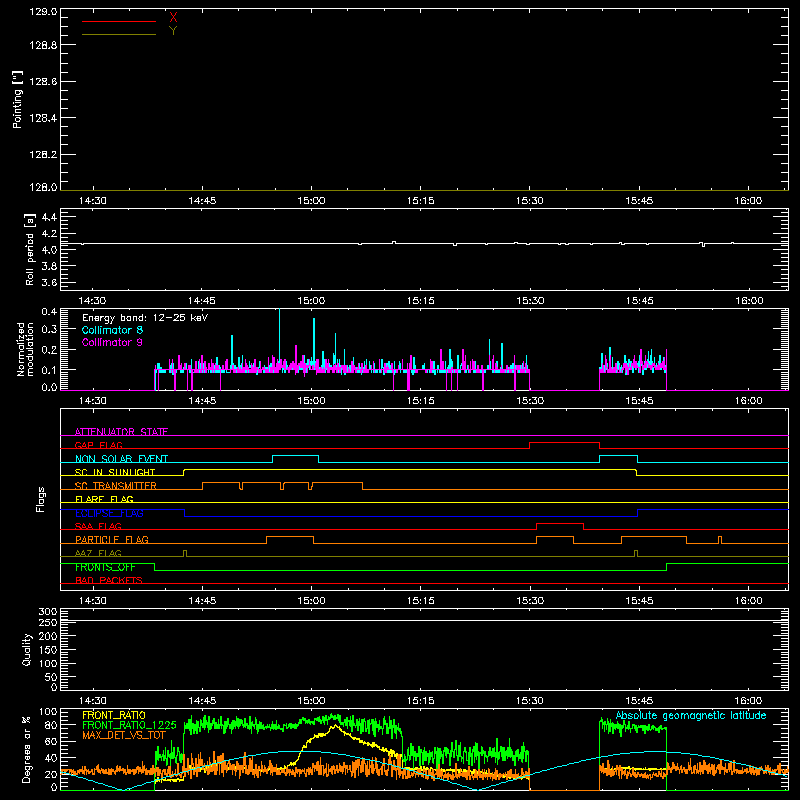Screen dimensions: 800x800
Task: Click the Pointing axis title
Action: tap(18, 100)
